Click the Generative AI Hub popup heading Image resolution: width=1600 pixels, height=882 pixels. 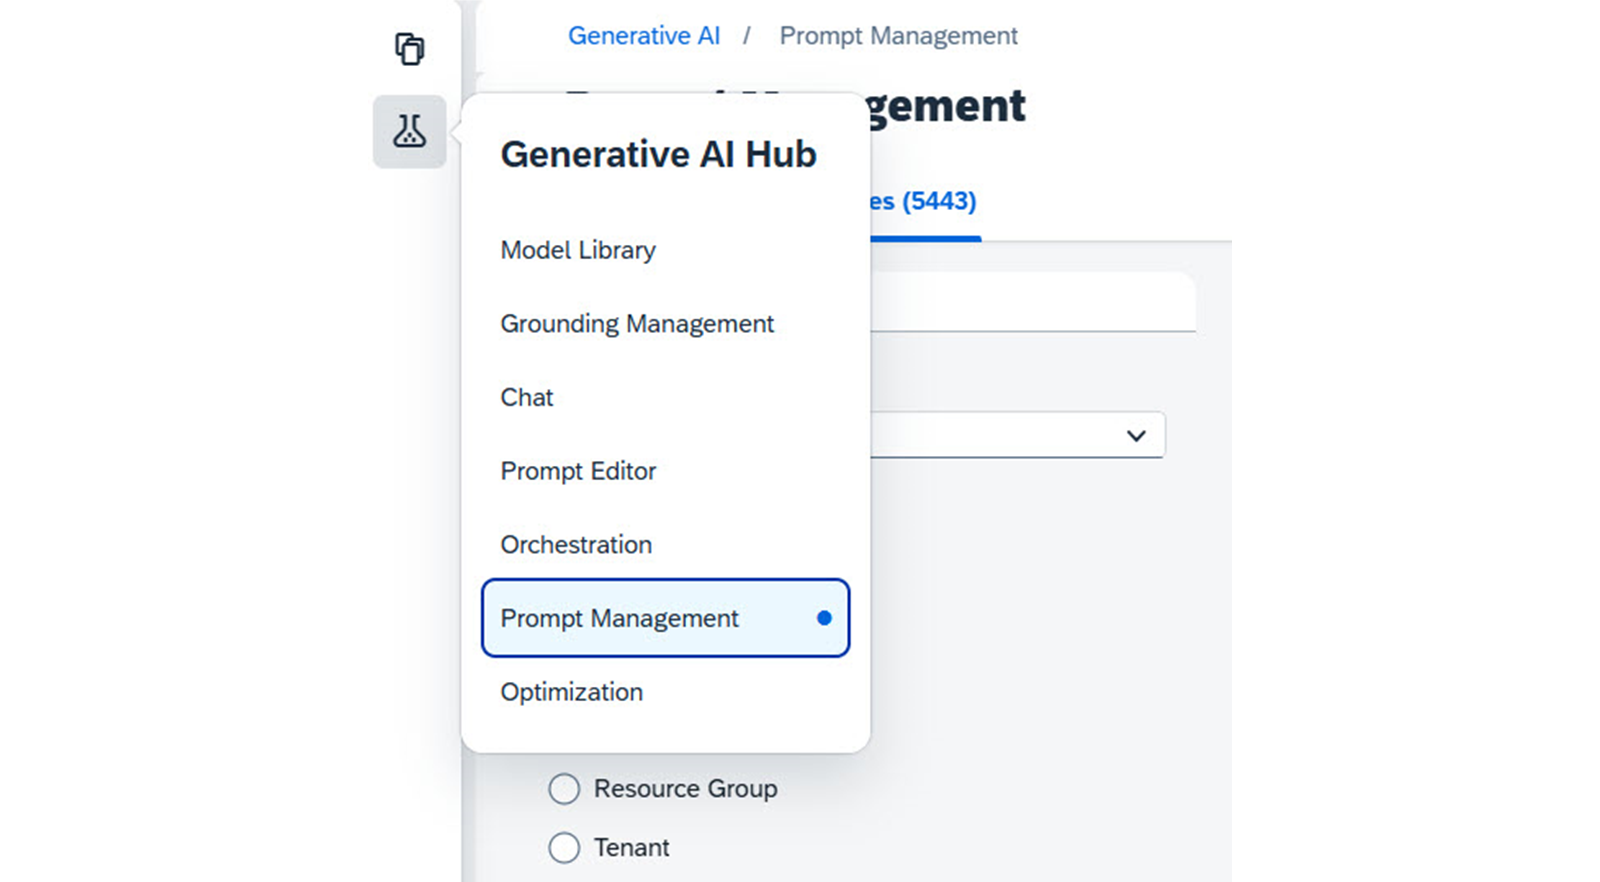pyautogui.click(x=658, y=155)
